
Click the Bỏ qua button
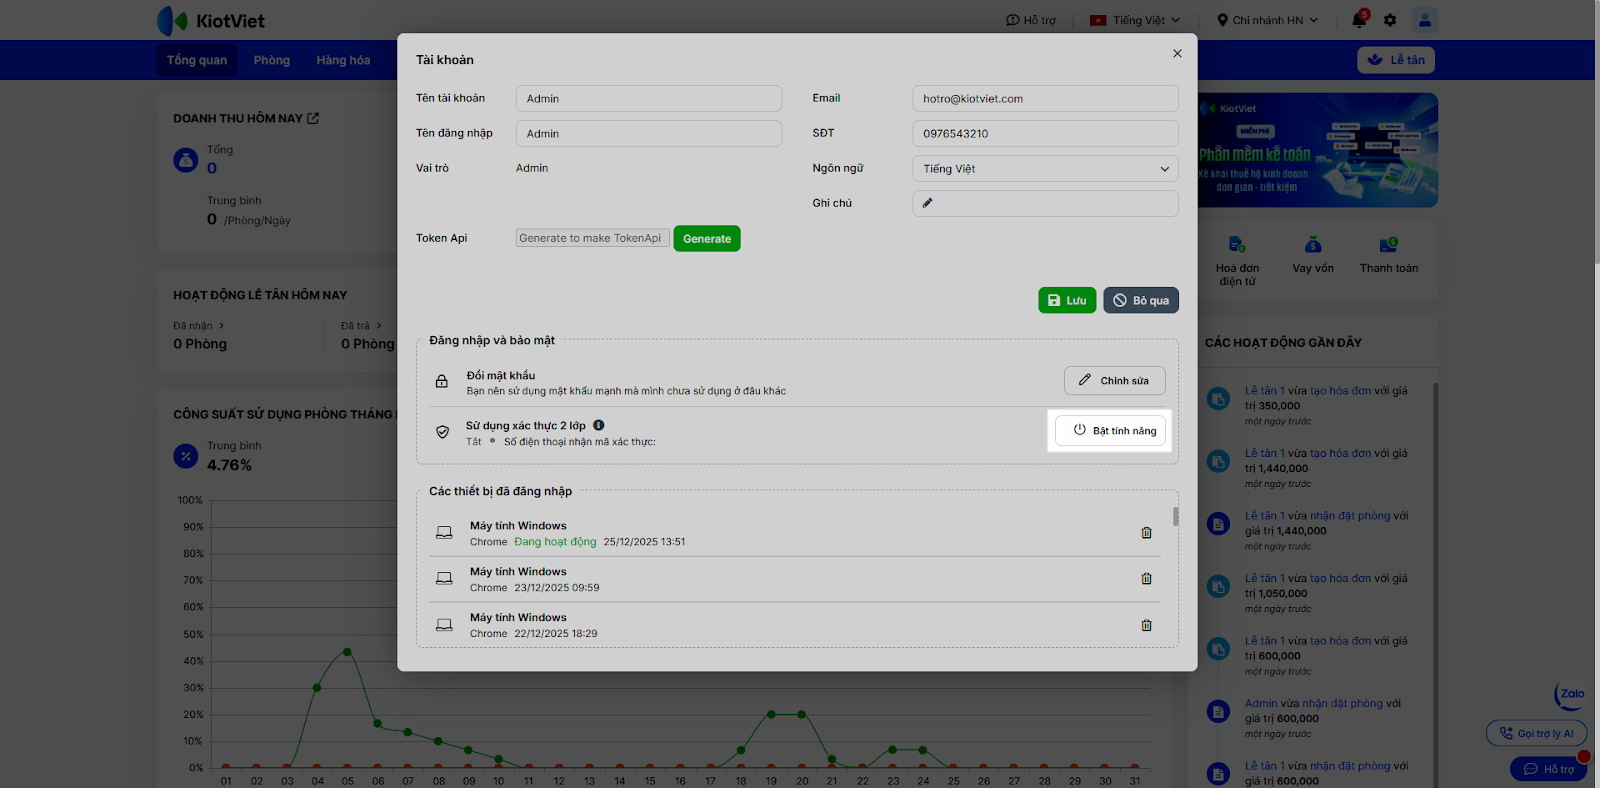pyautogui.click(x=1141, y=301)
